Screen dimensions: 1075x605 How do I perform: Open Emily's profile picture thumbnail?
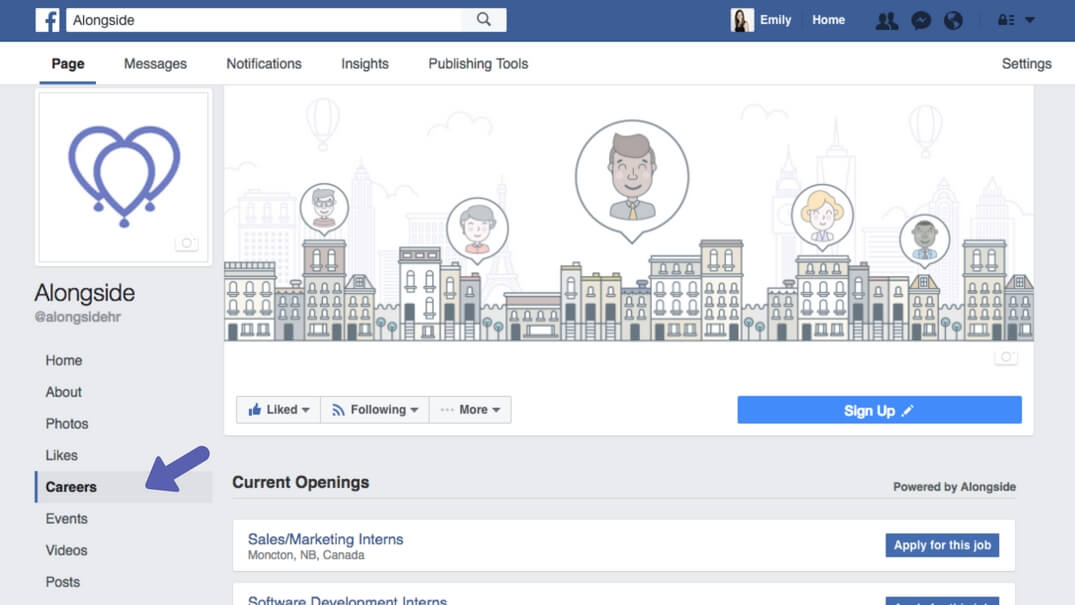[x=742, y=20]
